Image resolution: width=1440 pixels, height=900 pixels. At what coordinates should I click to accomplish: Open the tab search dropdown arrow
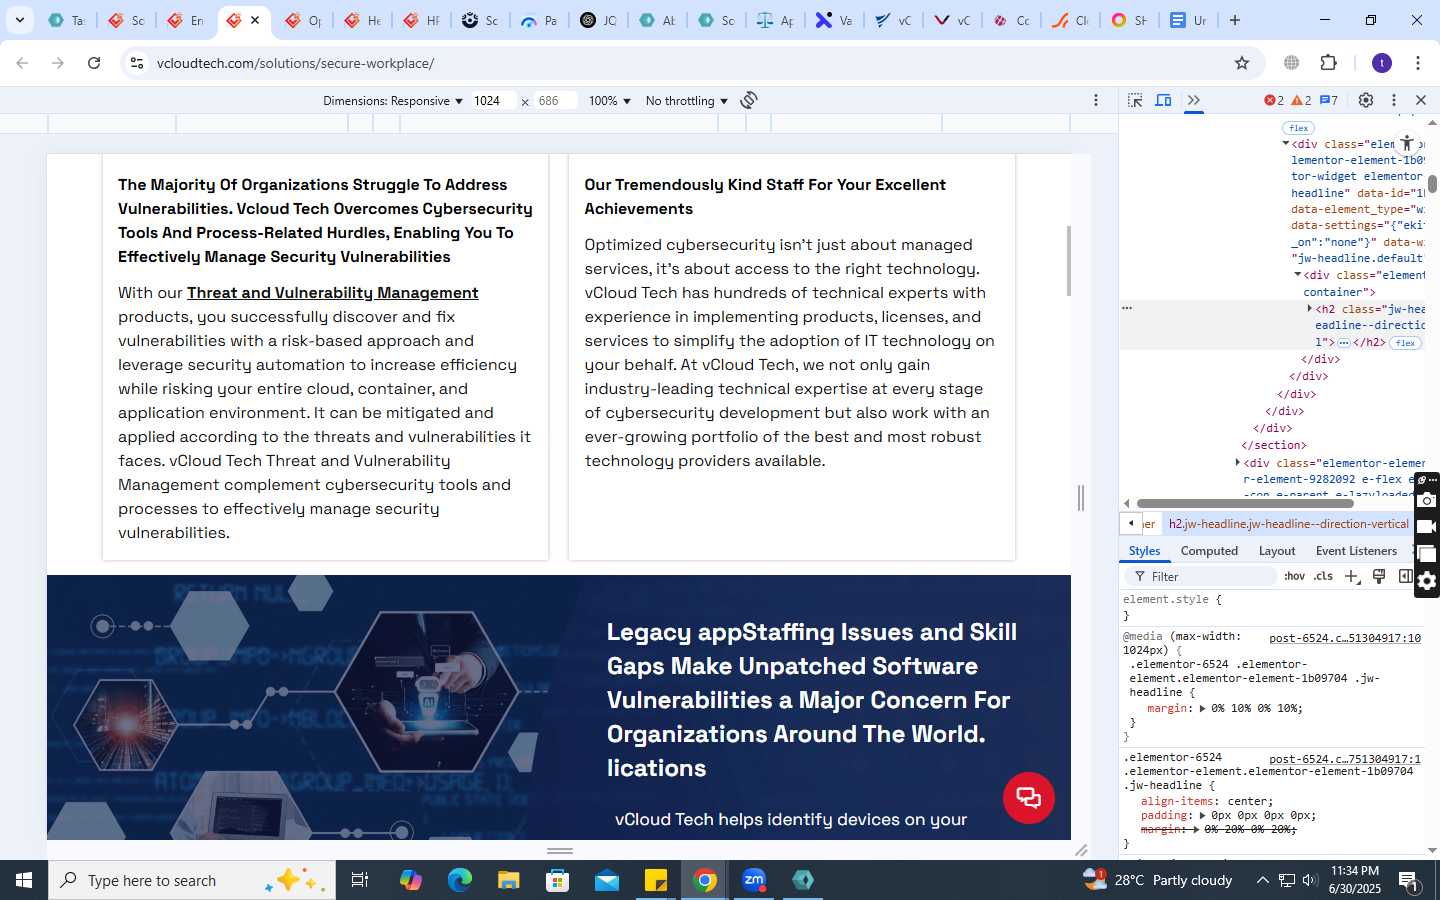coord(19,20)
